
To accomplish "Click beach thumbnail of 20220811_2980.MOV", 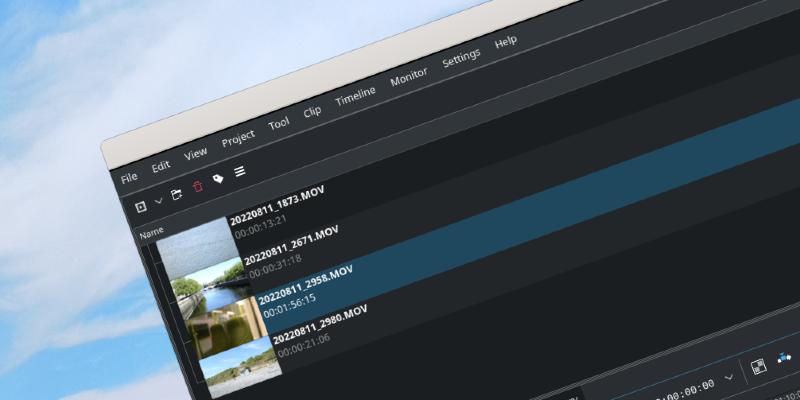I will point(240,366).
